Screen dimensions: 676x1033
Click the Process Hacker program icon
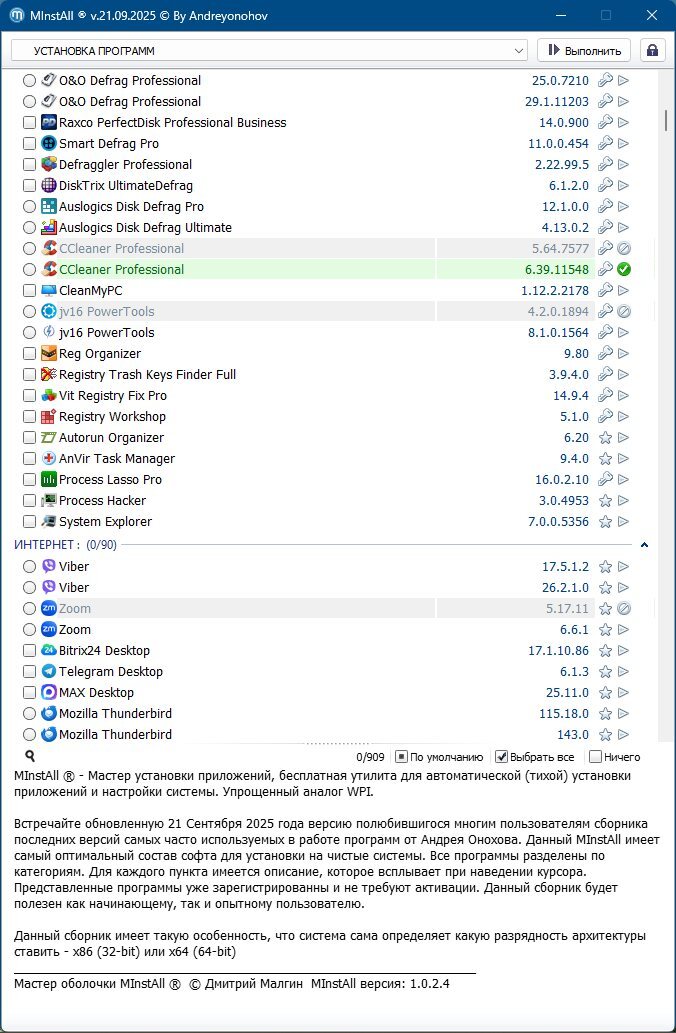(50, 501)
